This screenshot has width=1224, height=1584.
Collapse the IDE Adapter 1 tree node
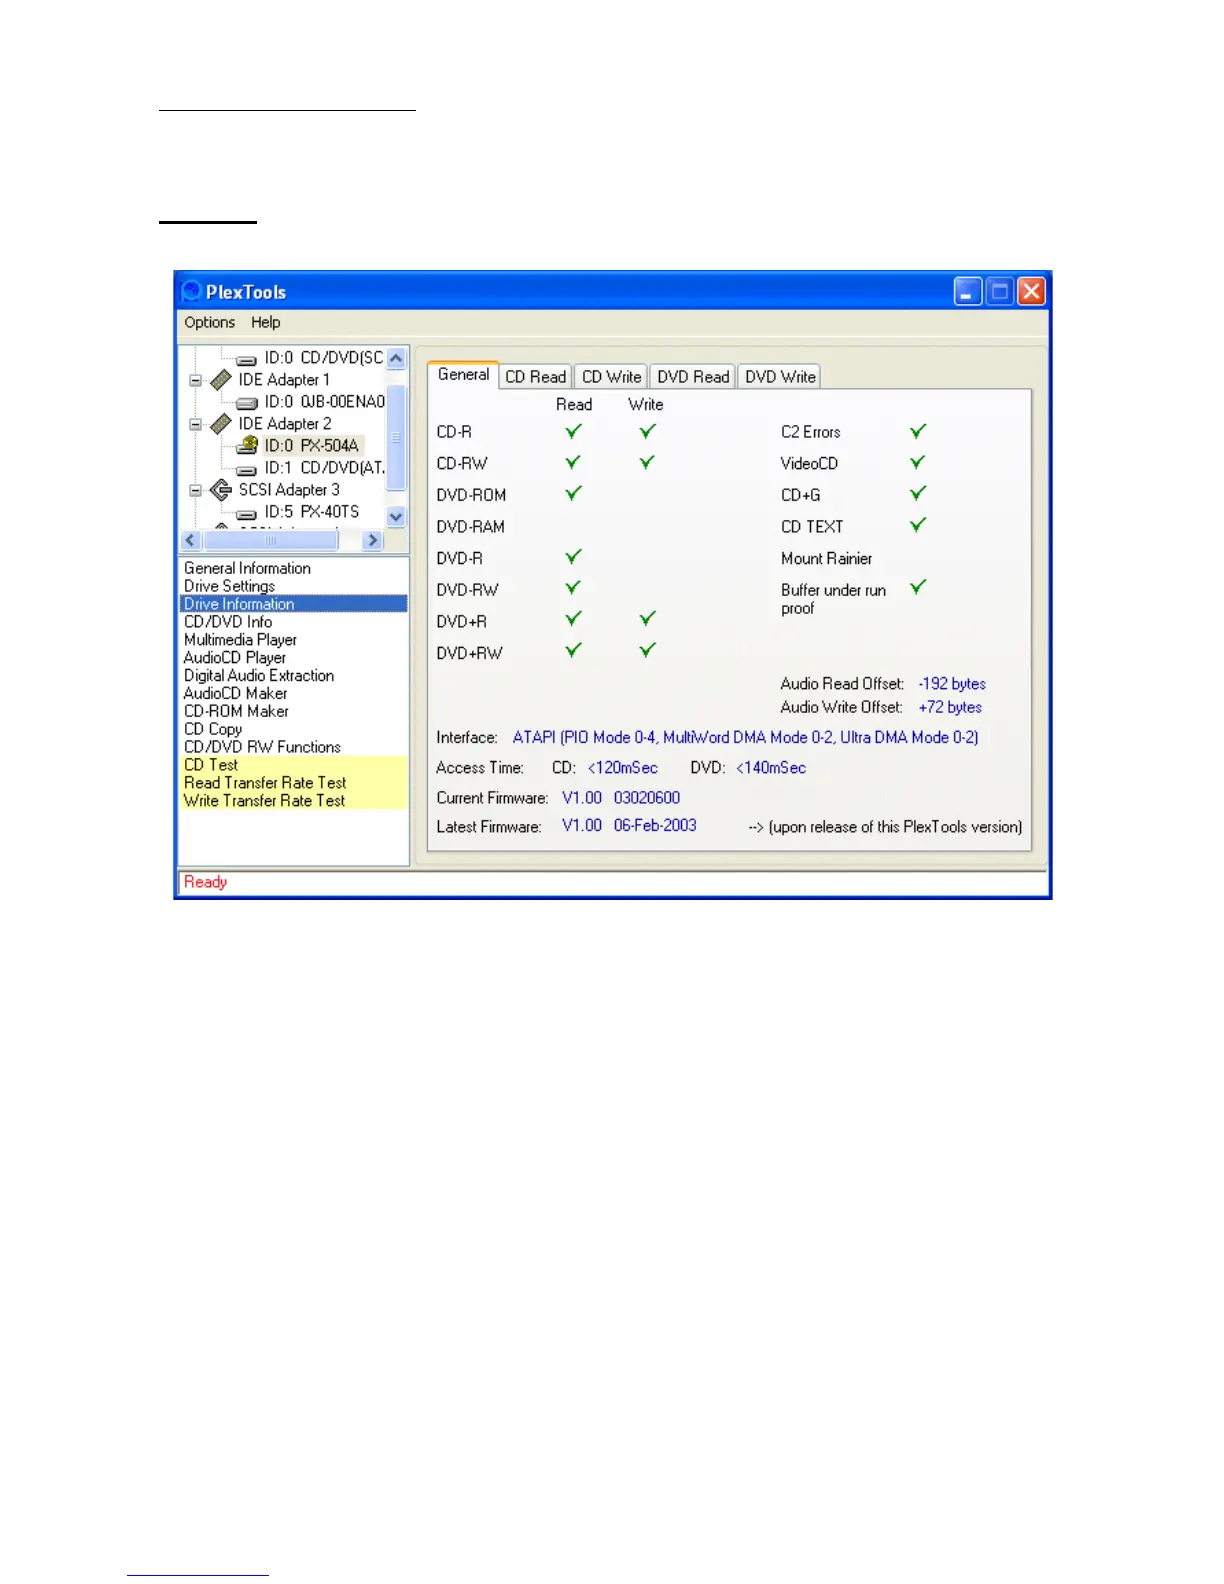coord(195,380)
